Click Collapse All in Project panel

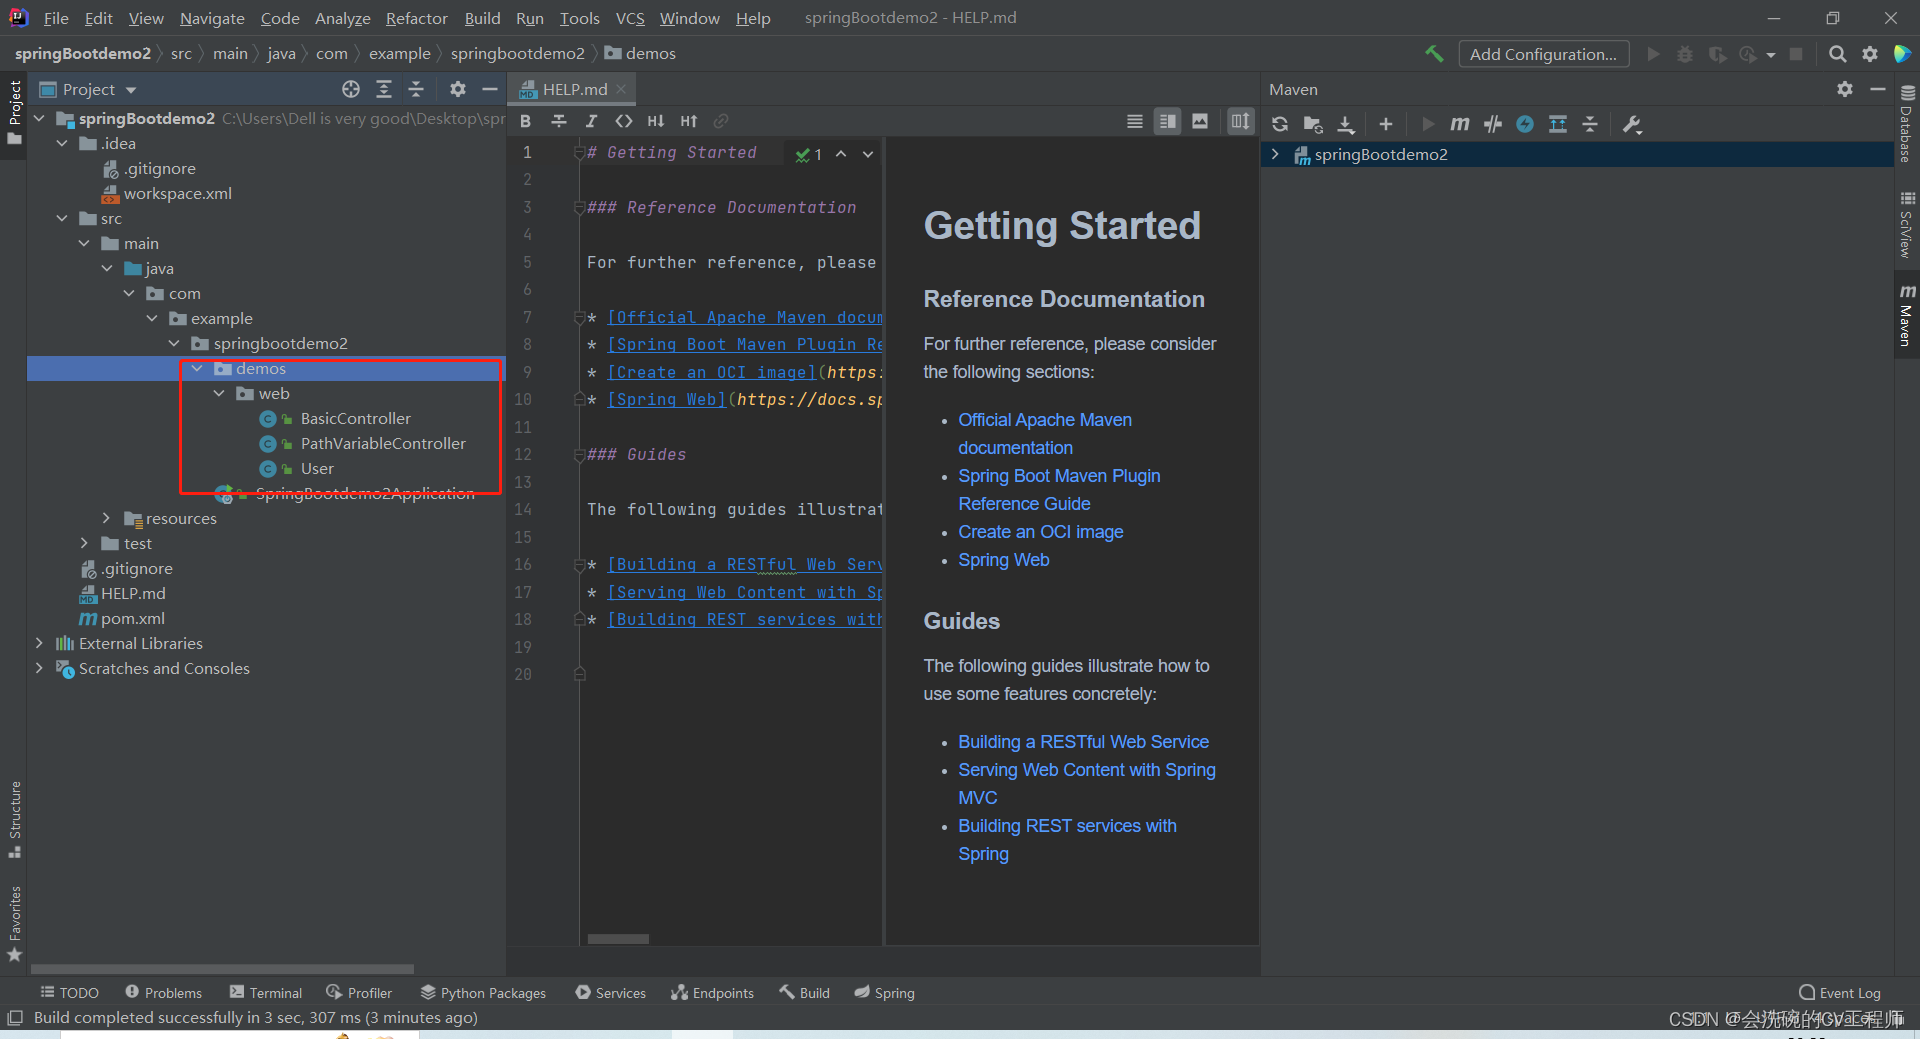click(x=416, y=89)
